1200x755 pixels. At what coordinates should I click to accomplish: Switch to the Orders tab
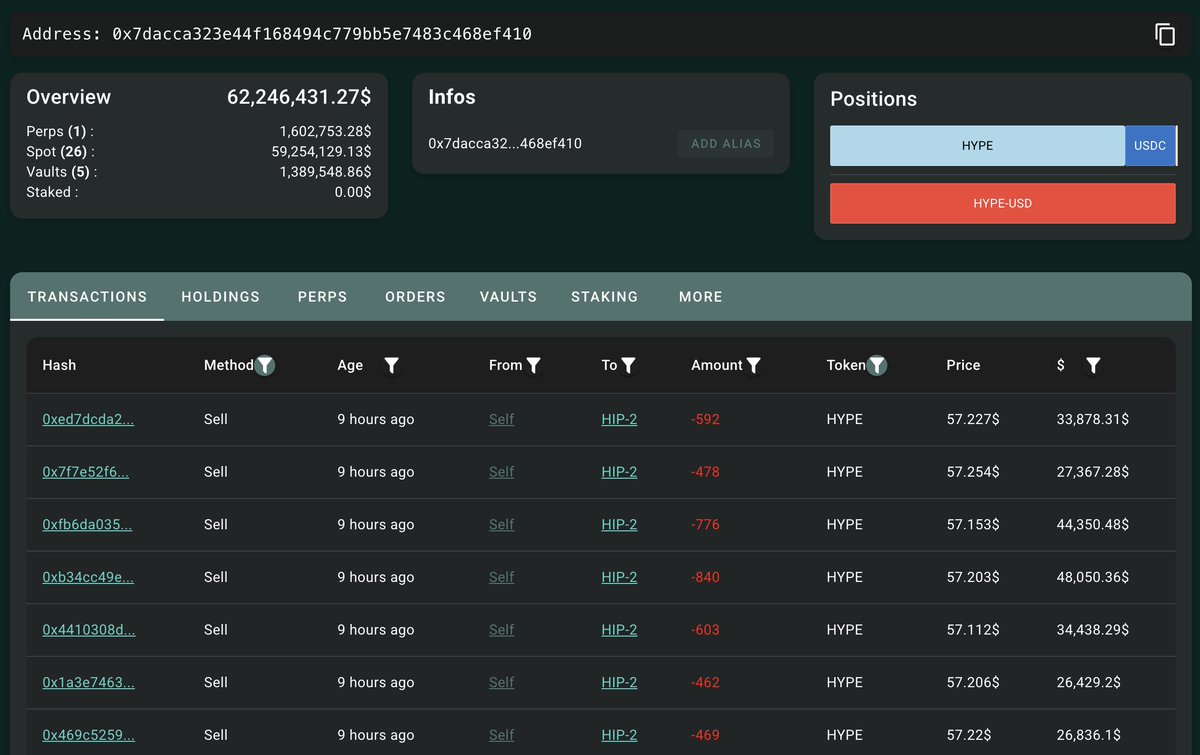[415, 297]
